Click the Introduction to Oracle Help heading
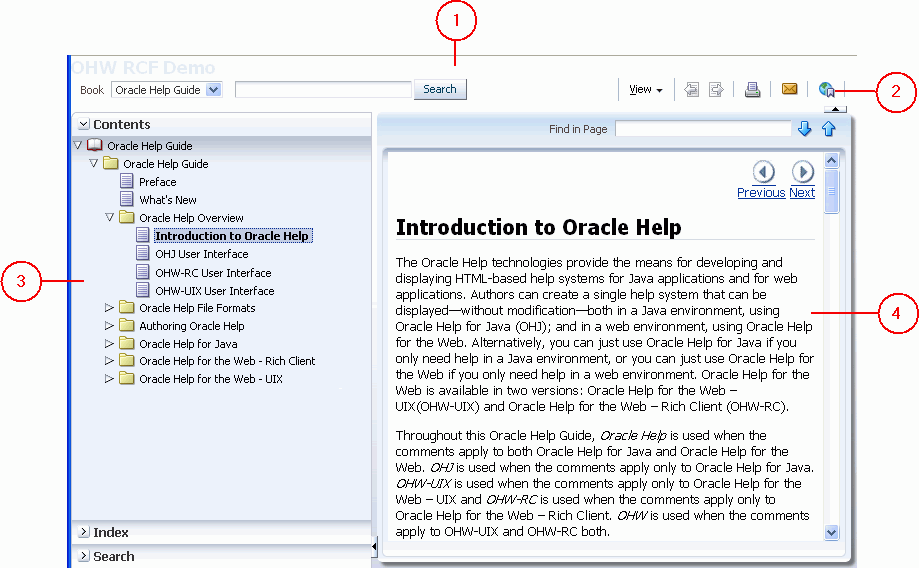Viewport: 919px width, 568px height. click(x=539, y=227)
